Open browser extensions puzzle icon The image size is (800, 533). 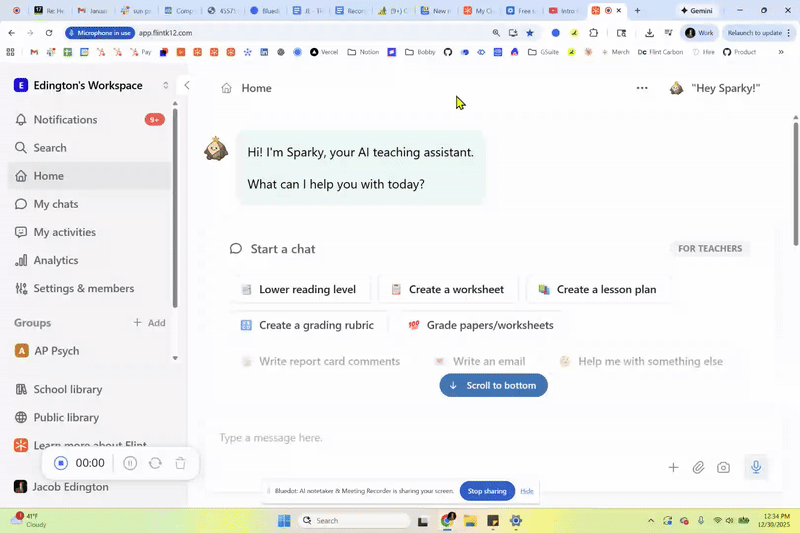tap(593, 33)
